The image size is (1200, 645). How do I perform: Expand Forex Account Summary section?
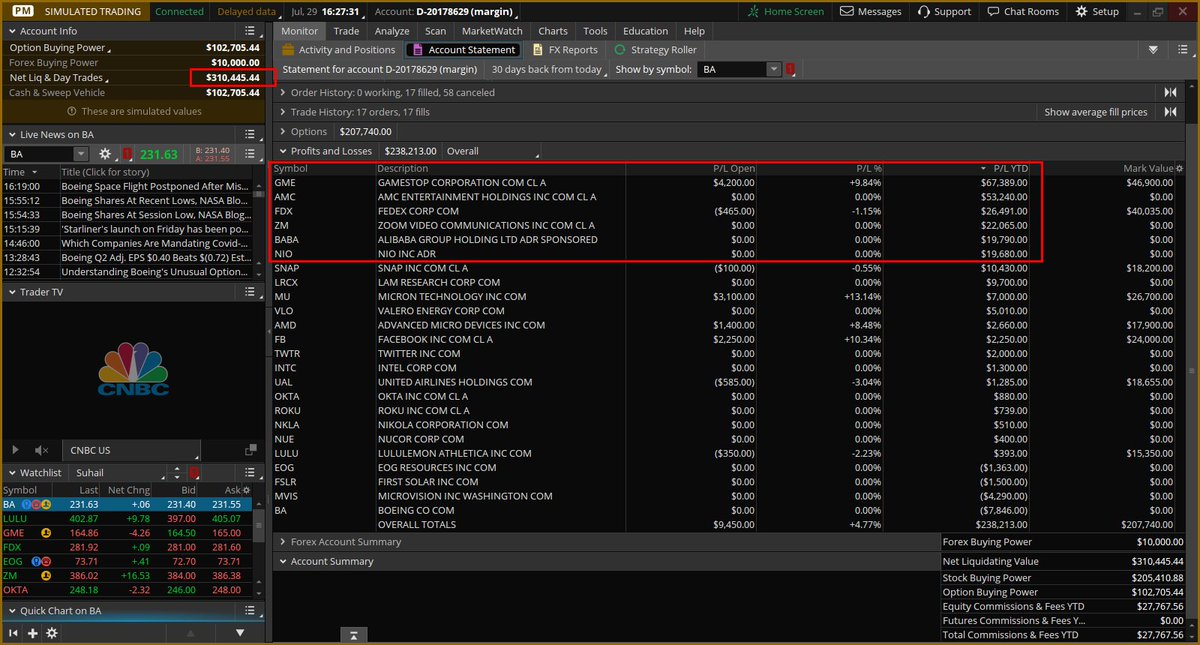coord(282,542)
